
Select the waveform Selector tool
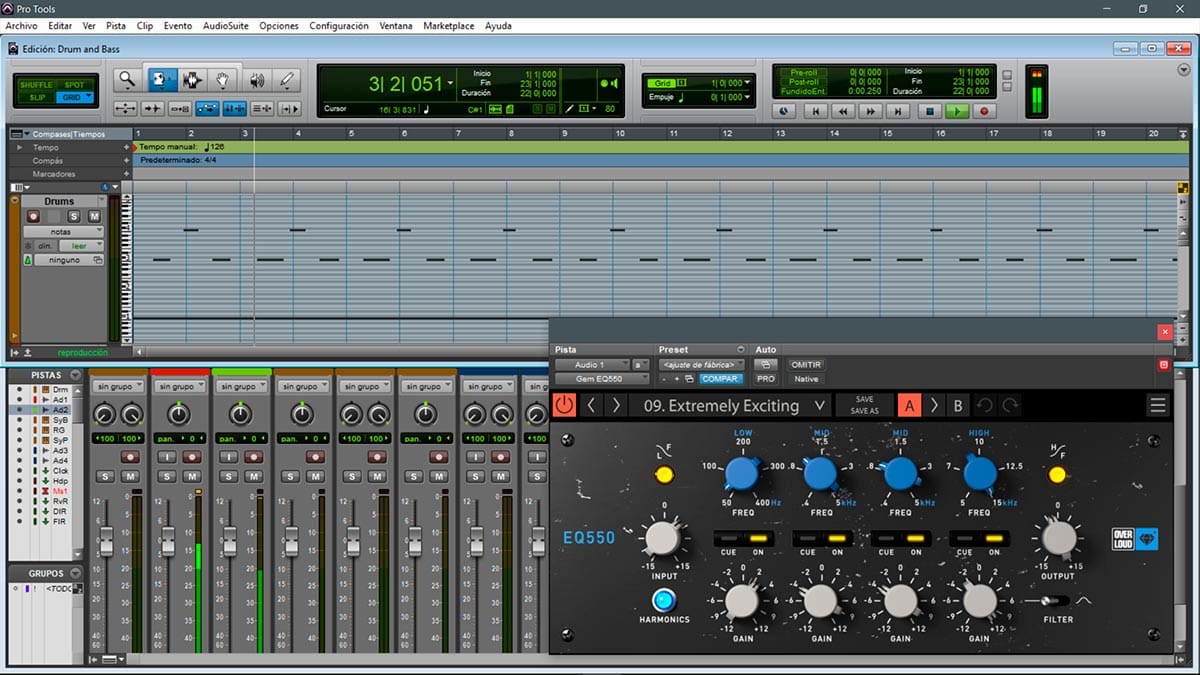coord(192,80)
